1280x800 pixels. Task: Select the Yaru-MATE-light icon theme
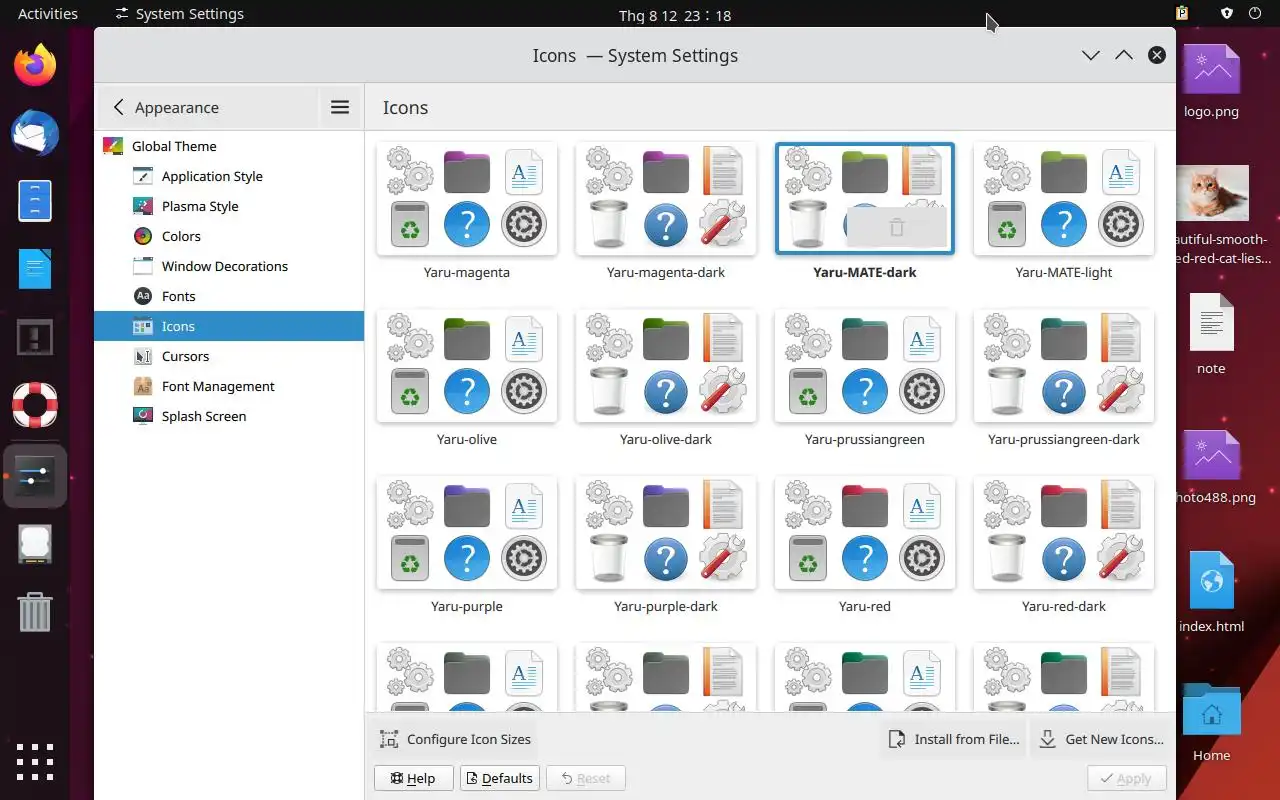[x=1064, y=199]
